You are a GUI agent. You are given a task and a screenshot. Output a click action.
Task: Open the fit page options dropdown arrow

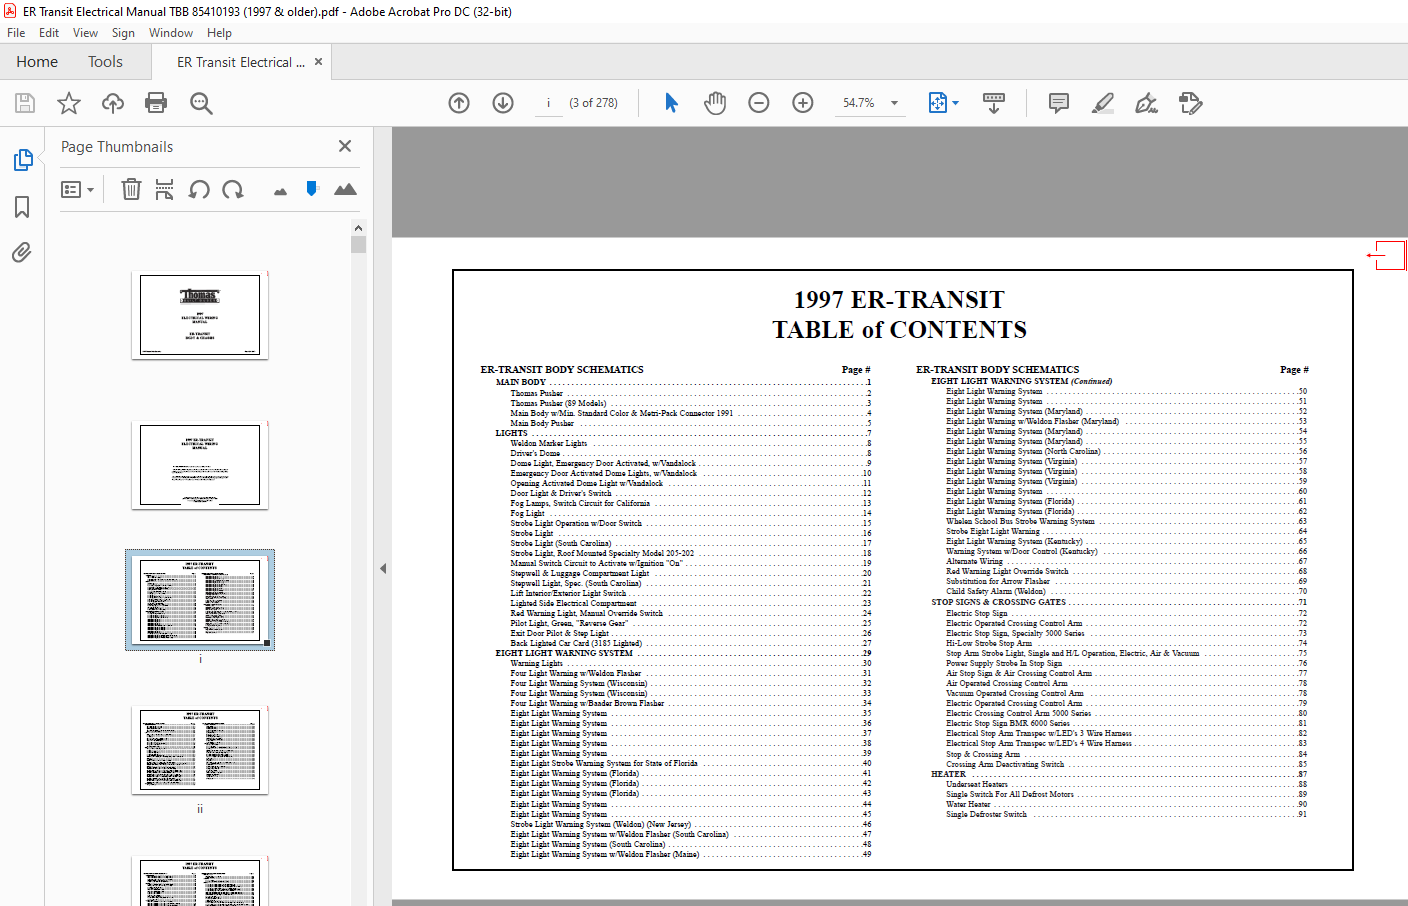pos(956,103)
